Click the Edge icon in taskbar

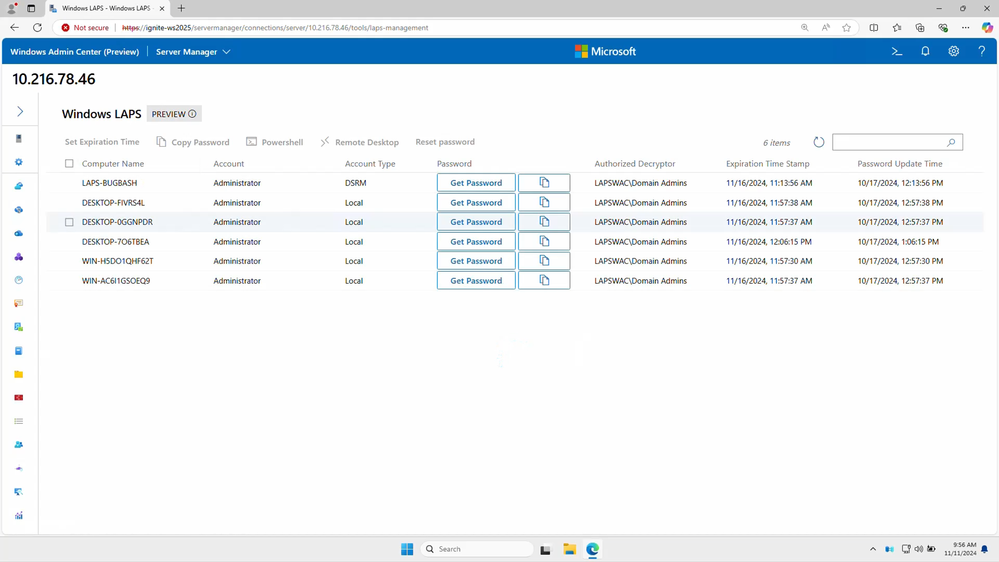tap(593, 549)
